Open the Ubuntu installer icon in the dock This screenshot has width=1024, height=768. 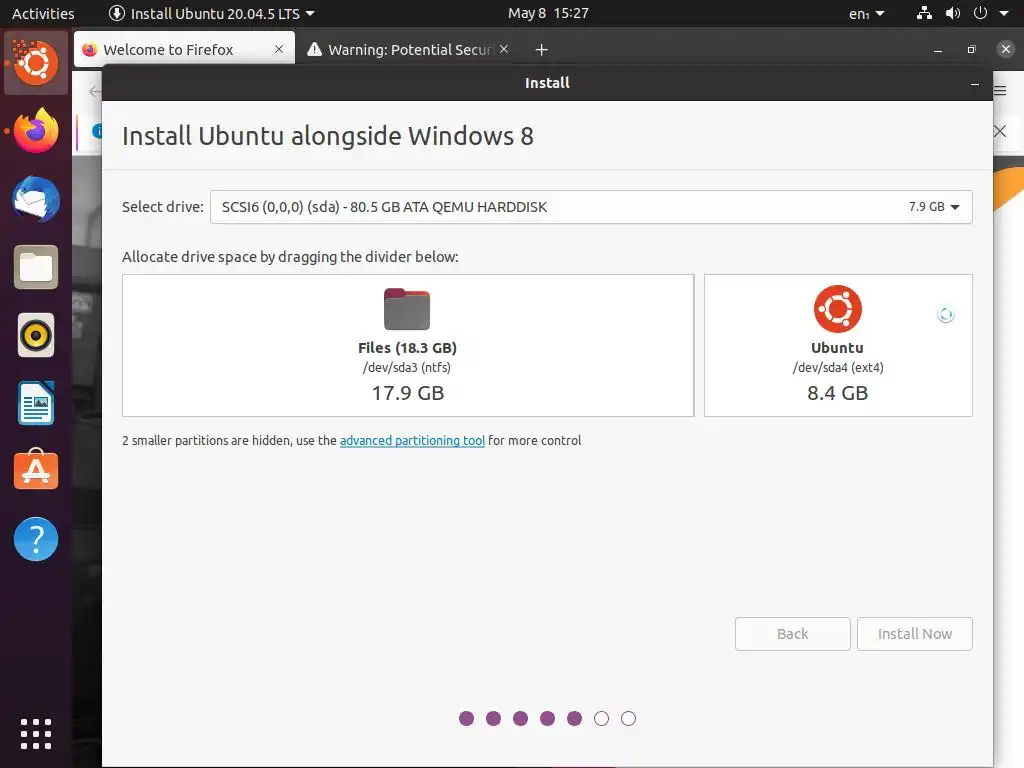[x=36, y=63]
